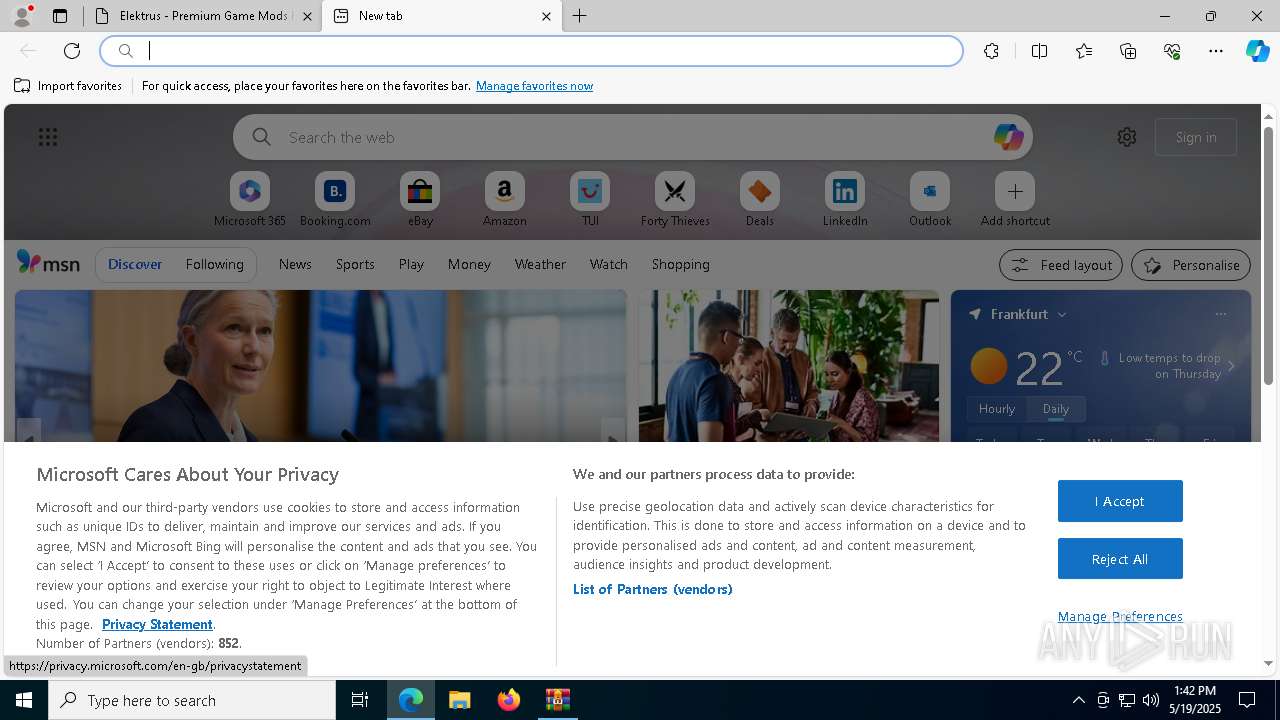Close the Elektrus tab
The image size is (1280, 720).
(307, 16)
